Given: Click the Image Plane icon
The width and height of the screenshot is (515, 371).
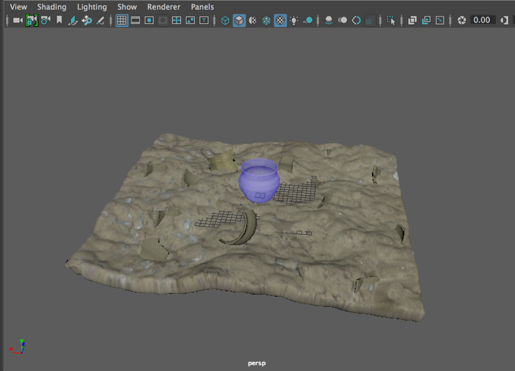Looking at the screenshot, I should [73, 20].
